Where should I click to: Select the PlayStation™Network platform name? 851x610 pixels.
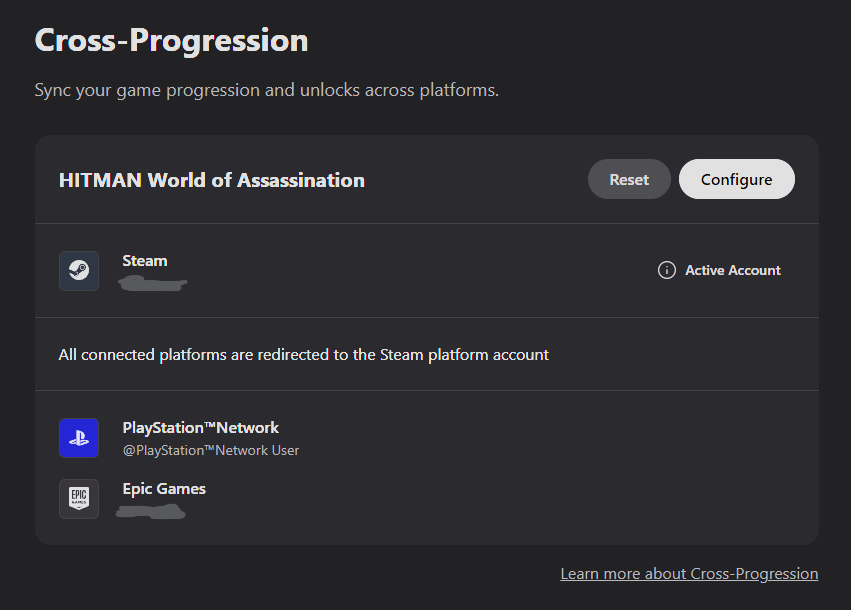point(200,428)
